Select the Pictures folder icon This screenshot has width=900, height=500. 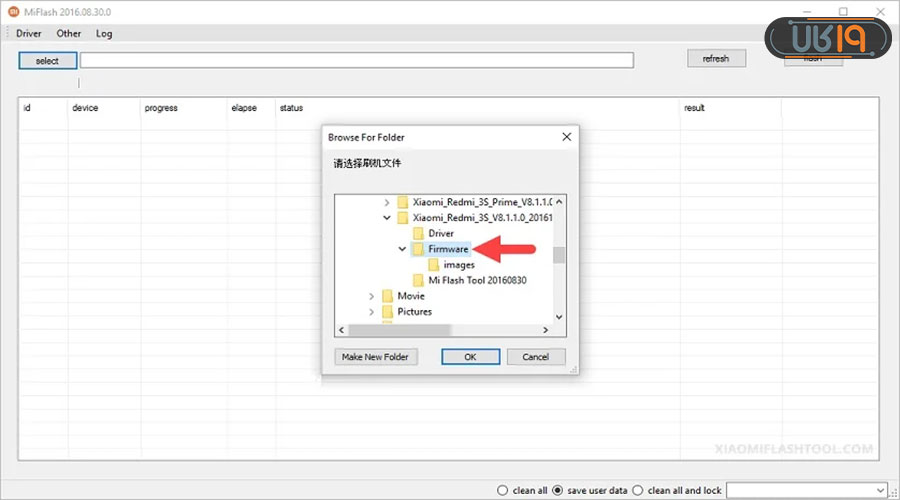click(386, 312)
